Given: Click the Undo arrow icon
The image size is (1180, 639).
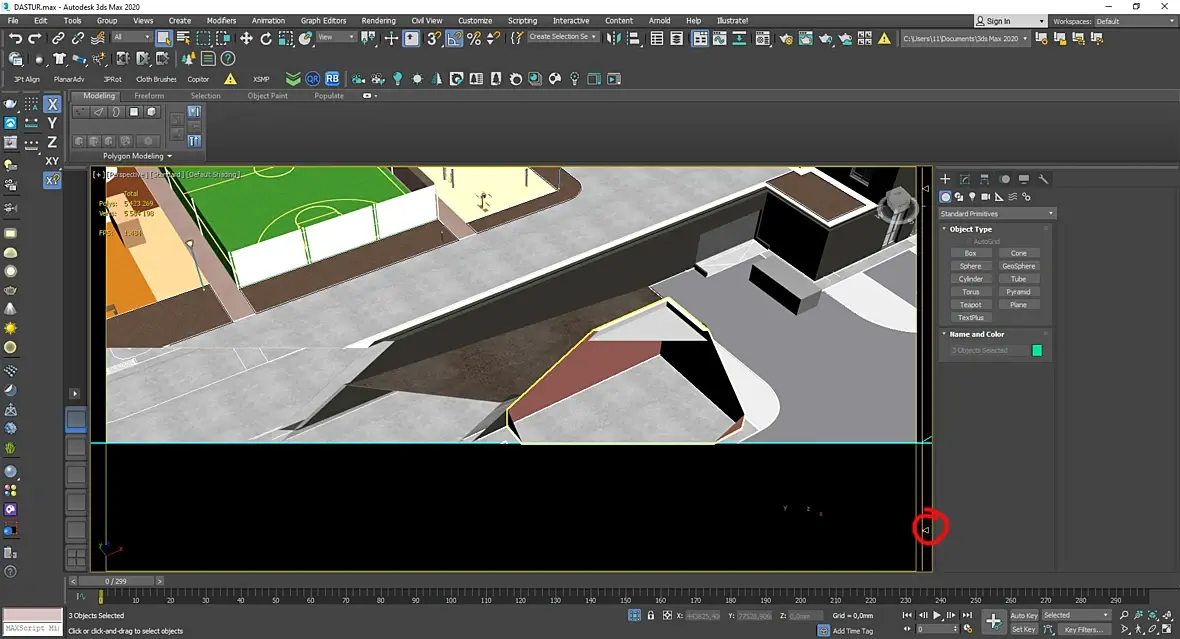Looking at the screenshot, I should [14, 38].
